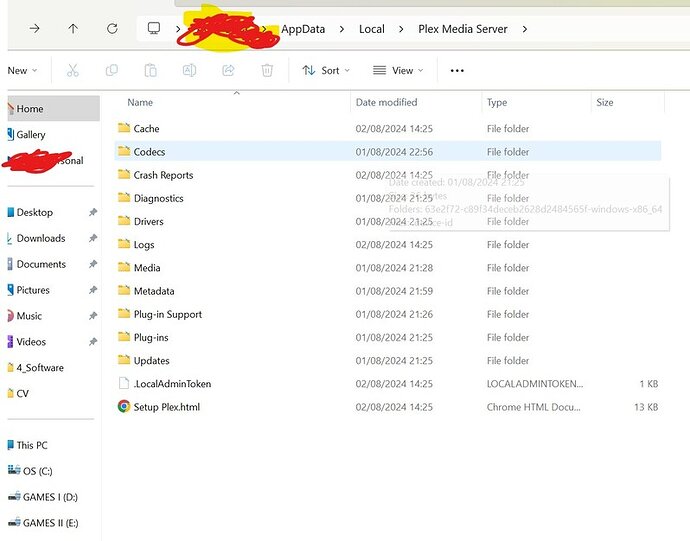Expand chevron after AppData in address bar

coord(342,29)
